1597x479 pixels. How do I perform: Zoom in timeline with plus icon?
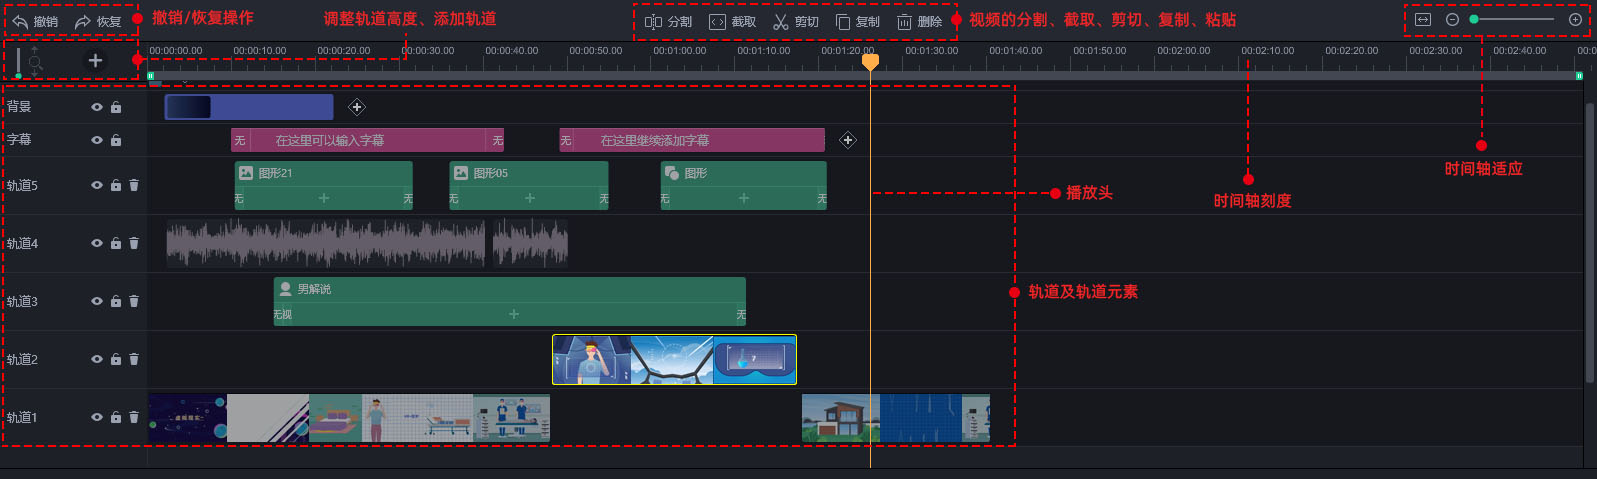click(1575, 19)
